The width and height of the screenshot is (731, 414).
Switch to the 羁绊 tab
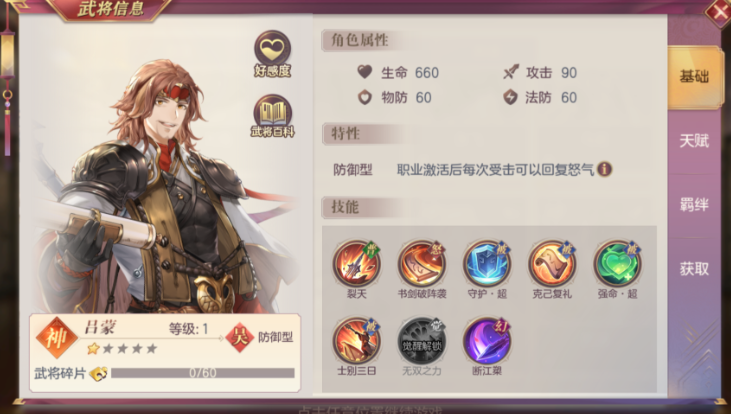point(694,205)
